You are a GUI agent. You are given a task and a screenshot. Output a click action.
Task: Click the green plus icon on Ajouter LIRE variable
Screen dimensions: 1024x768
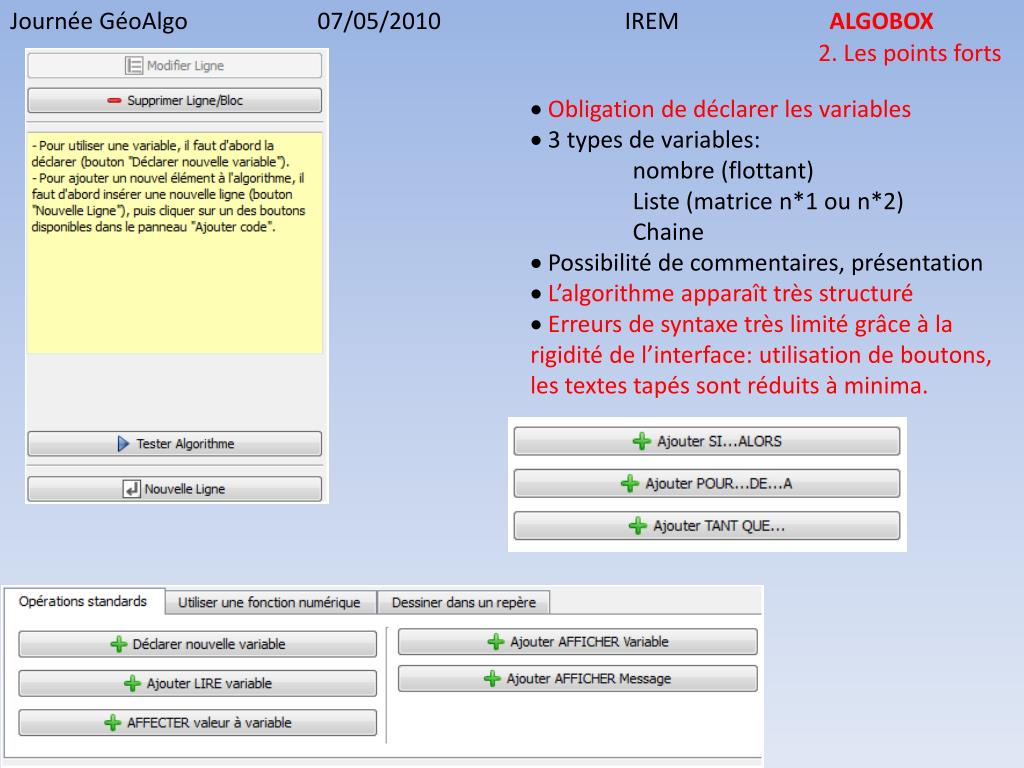pyautogui.click(x=133, y=684)
